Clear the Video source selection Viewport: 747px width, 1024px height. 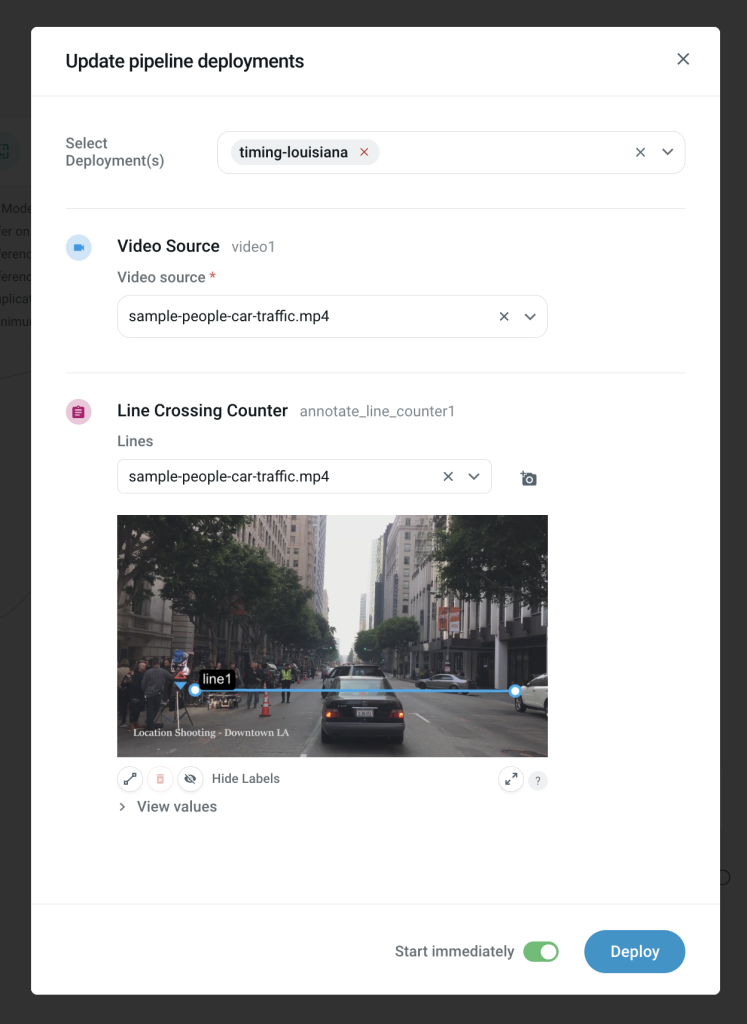click(x=504, y=317)
